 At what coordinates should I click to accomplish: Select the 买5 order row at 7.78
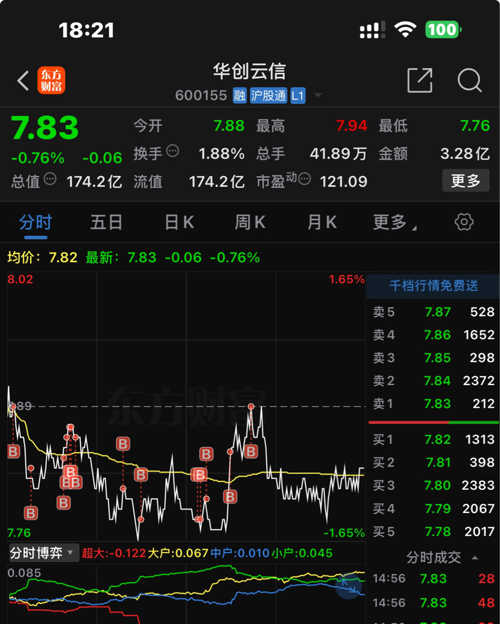coord(433,532)
